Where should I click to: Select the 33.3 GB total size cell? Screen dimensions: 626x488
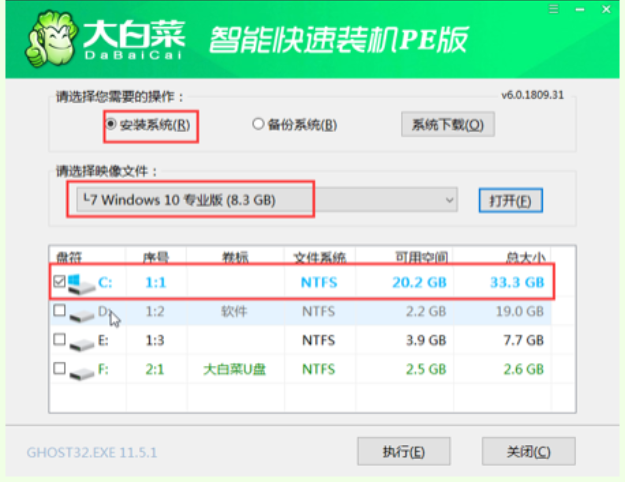tap(517, 282)
